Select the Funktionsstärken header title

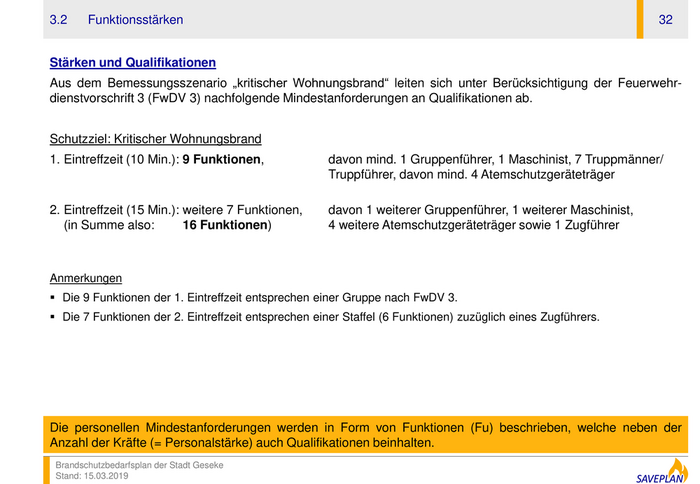point(135,20)
